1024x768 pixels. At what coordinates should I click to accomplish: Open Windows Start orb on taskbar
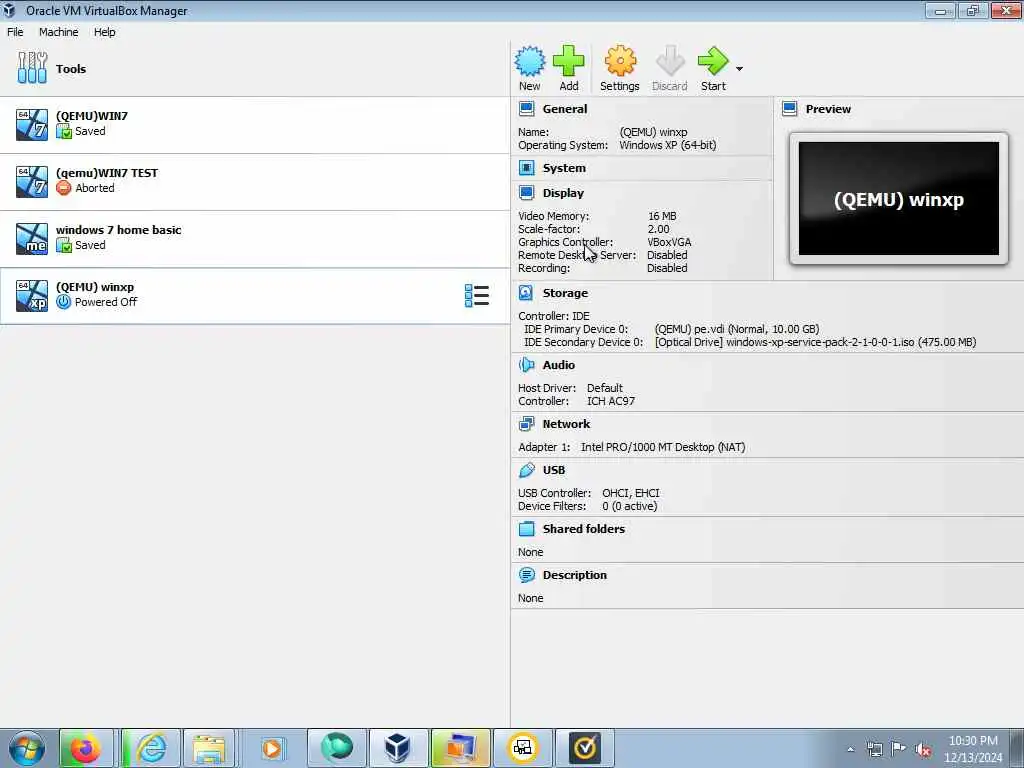coord(27,748)
